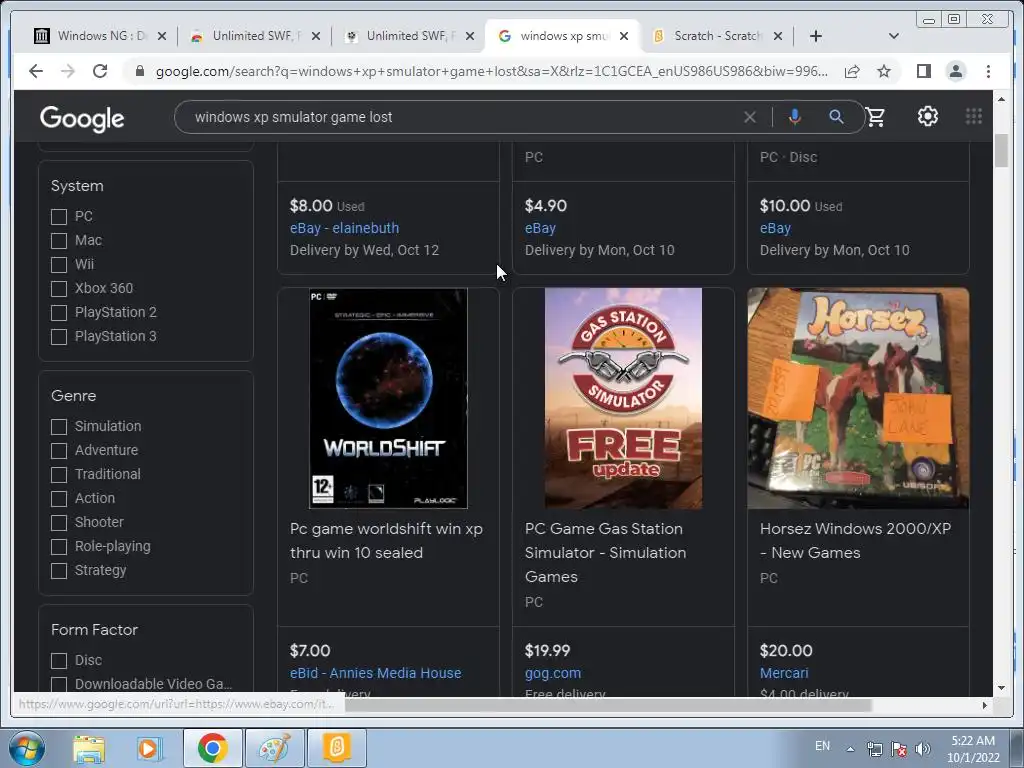Open Paint from the taskbar

point(274,748)
